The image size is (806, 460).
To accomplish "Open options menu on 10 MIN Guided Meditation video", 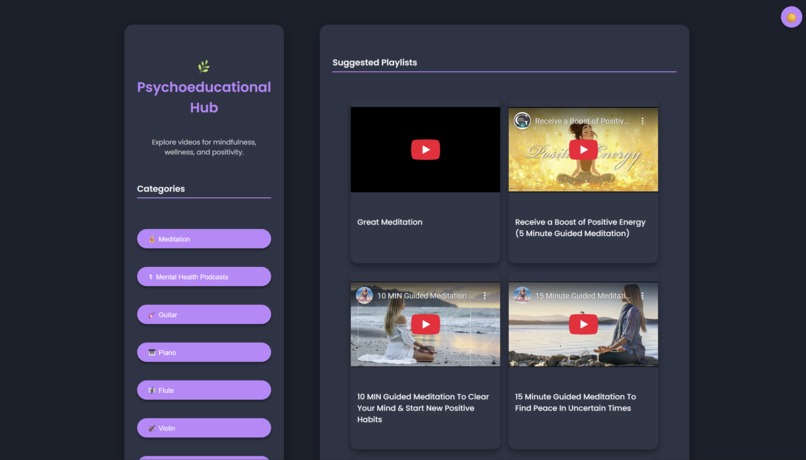I will 484,296.
